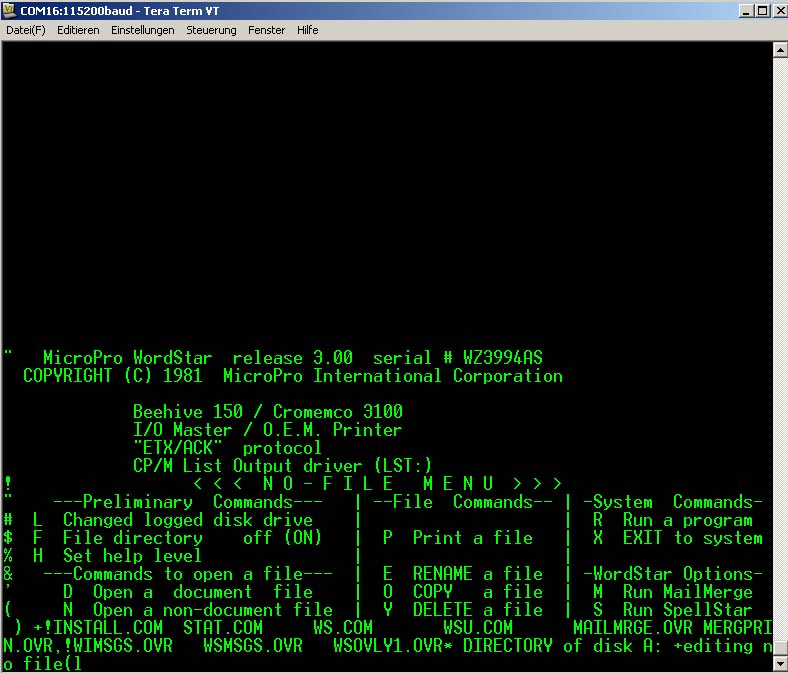The height and width of the screenshot is (673, 788).
Task: Minimize the Tera Term window
Action: 746,10
